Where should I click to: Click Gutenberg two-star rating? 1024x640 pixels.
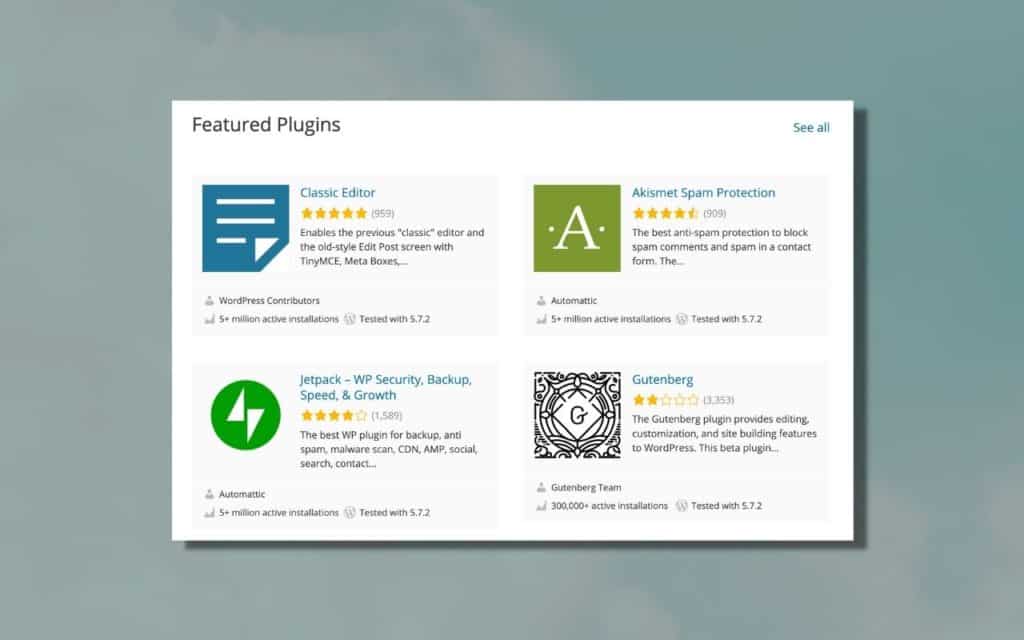665,400
